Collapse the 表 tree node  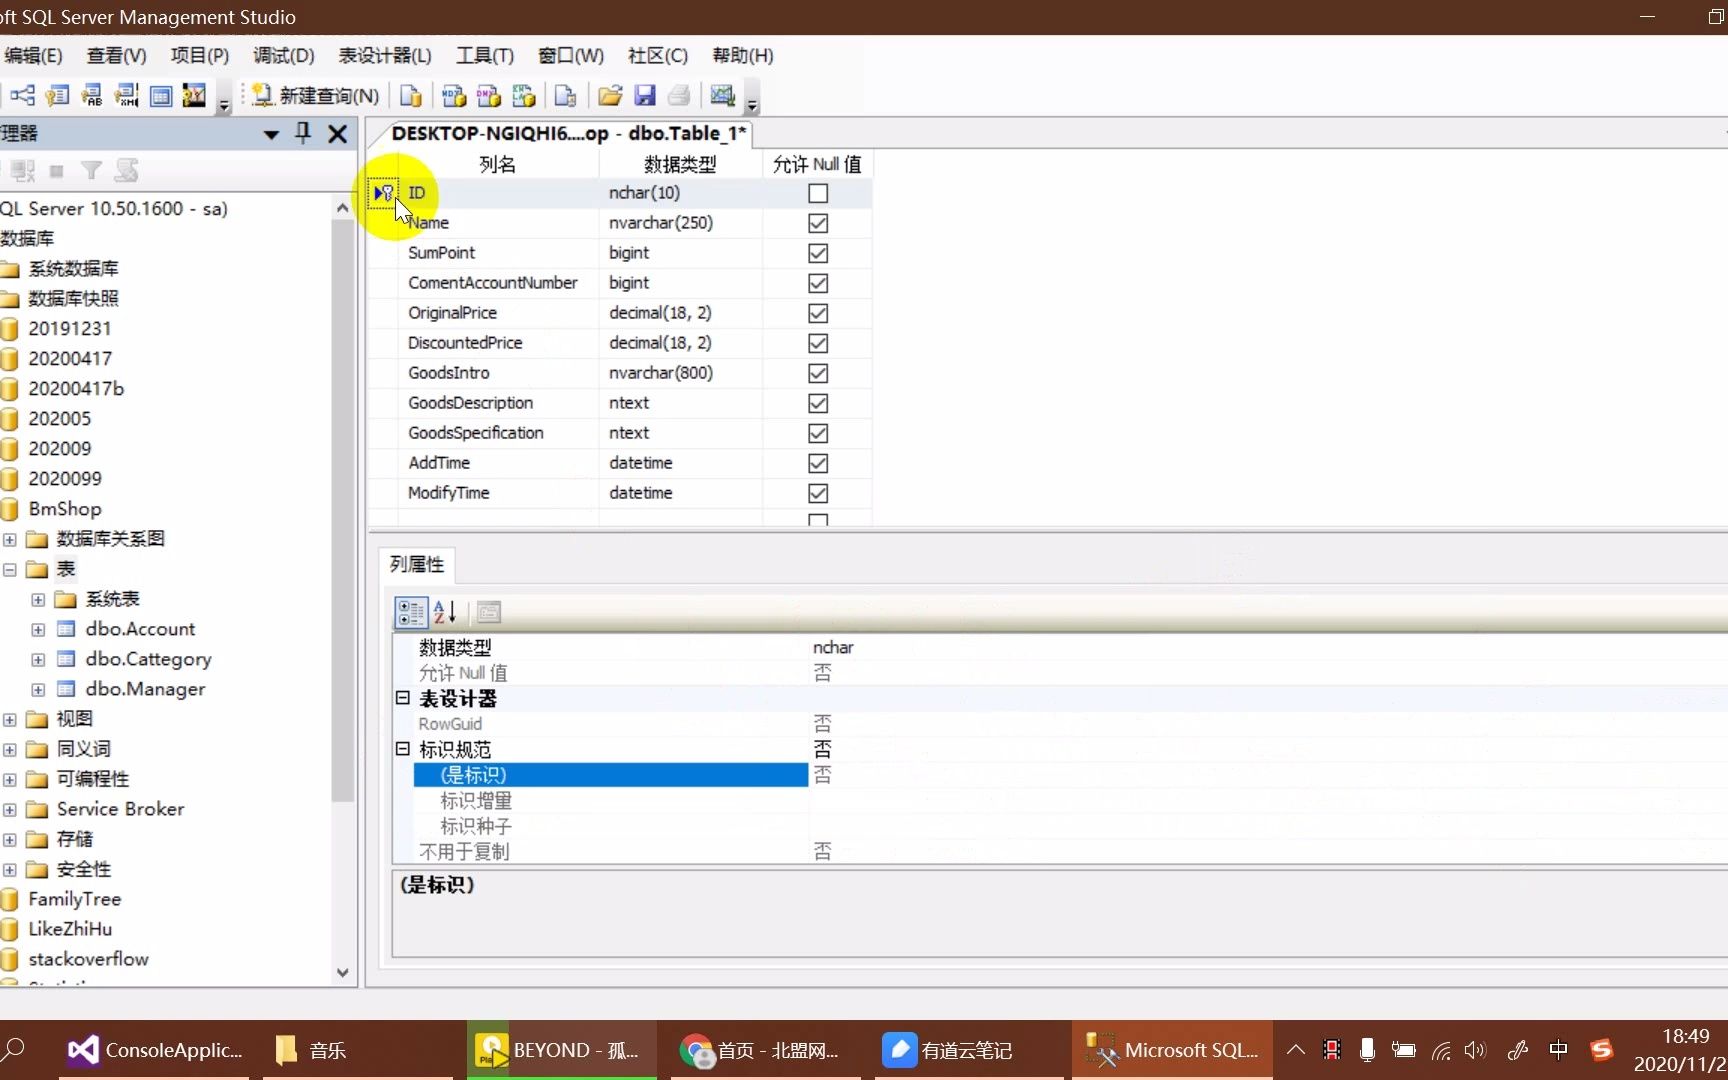click(x=9, y=569)
